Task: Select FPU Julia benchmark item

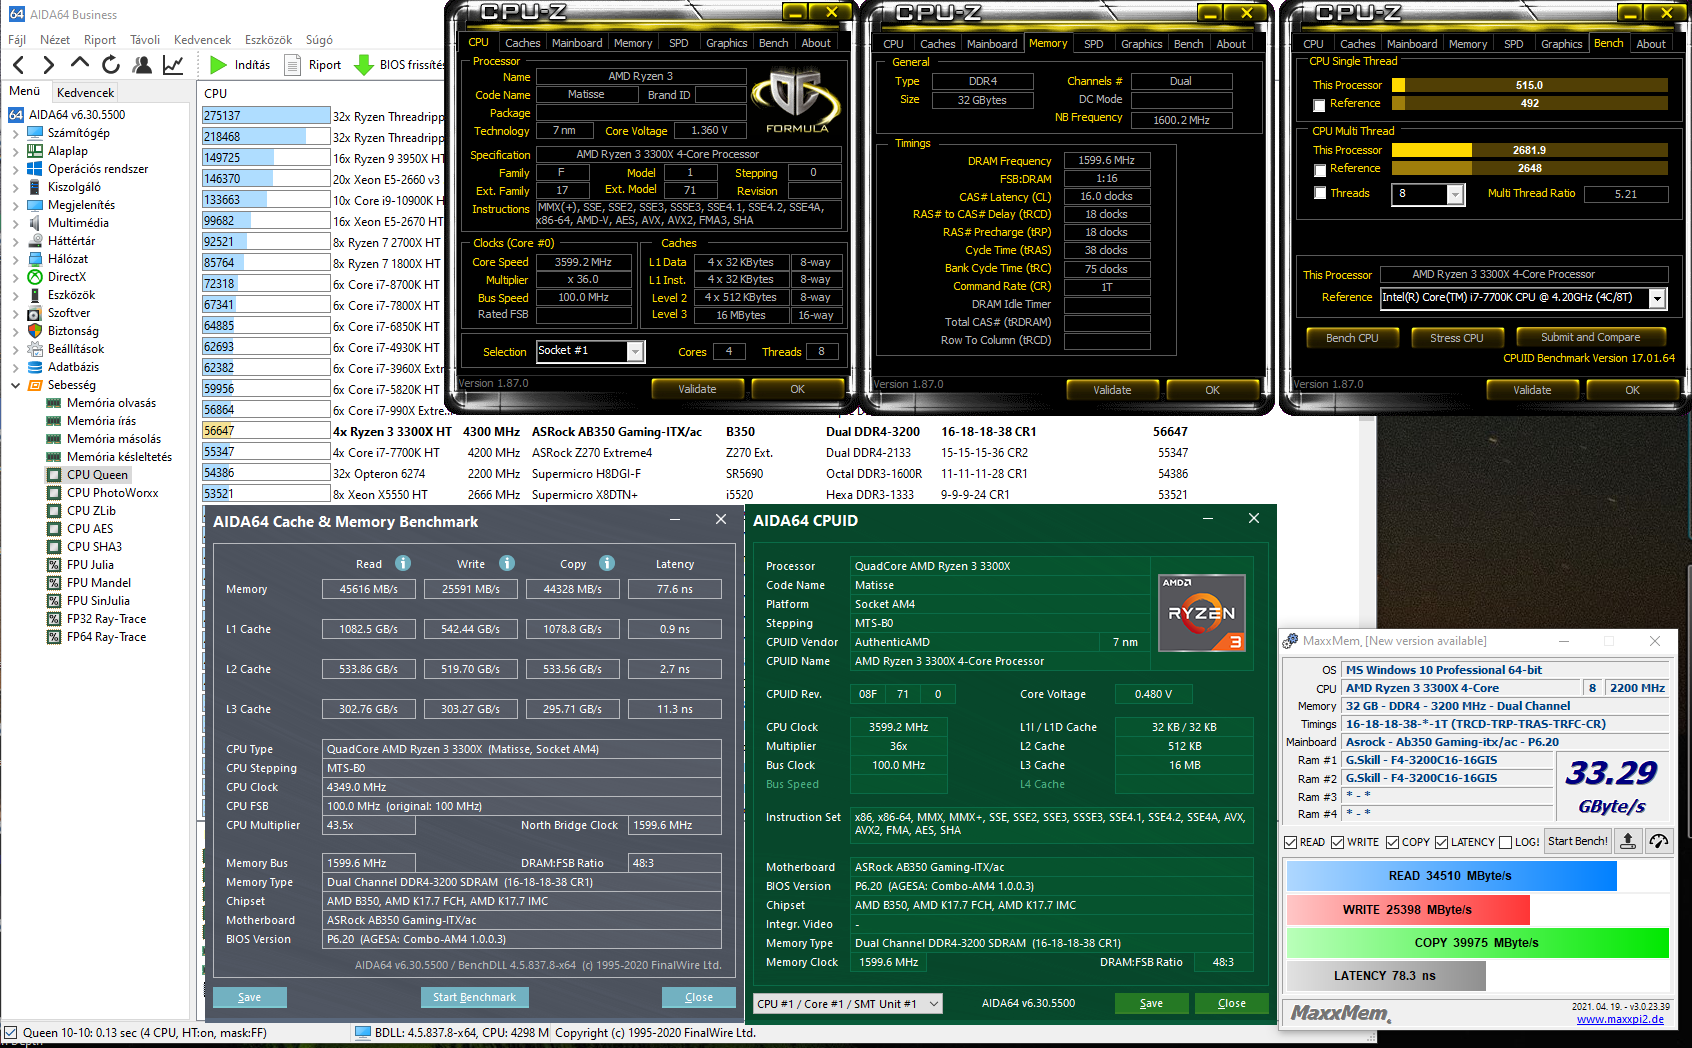Action: pos(90,565)
